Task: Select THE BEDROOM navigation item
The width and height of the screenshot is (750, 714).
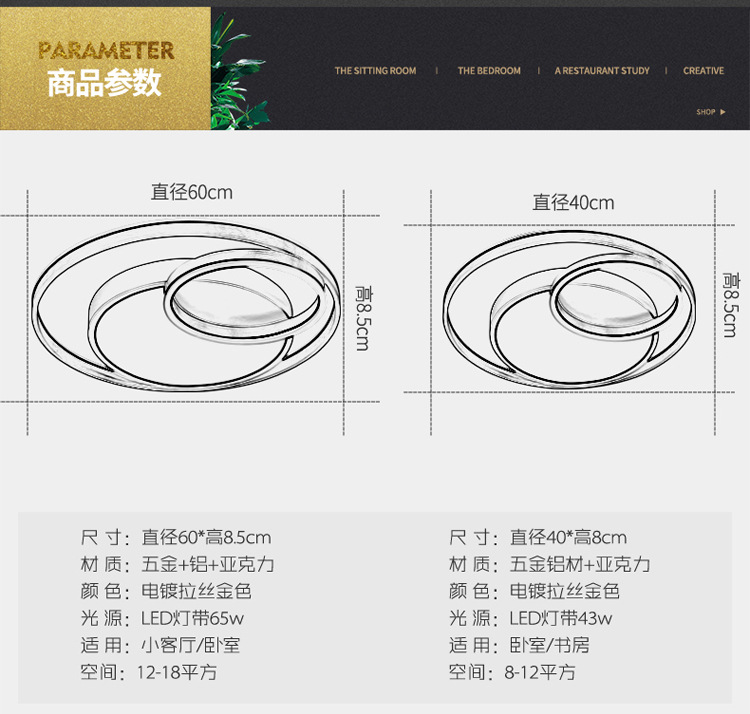Action: coord(489,71)
